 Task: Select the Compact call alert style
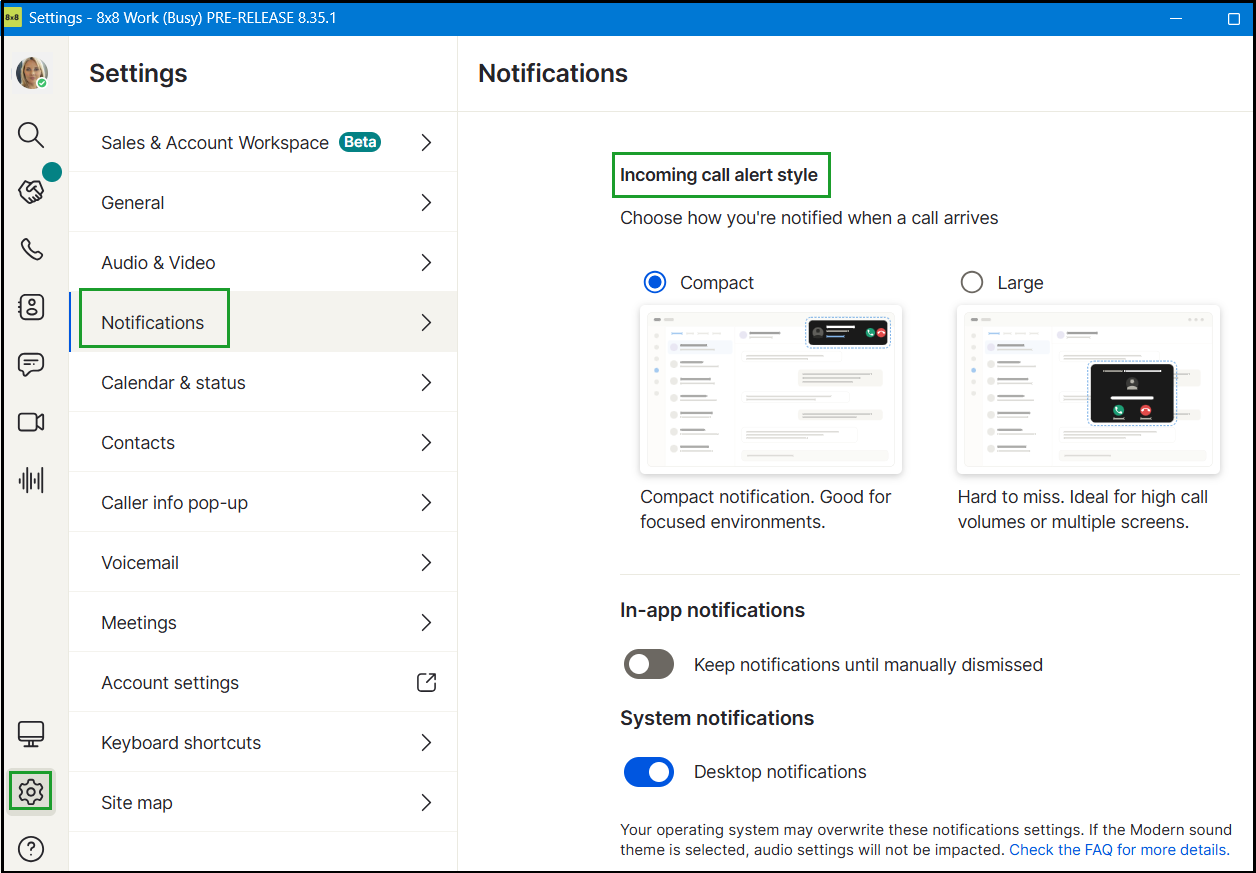coord(655,283)
